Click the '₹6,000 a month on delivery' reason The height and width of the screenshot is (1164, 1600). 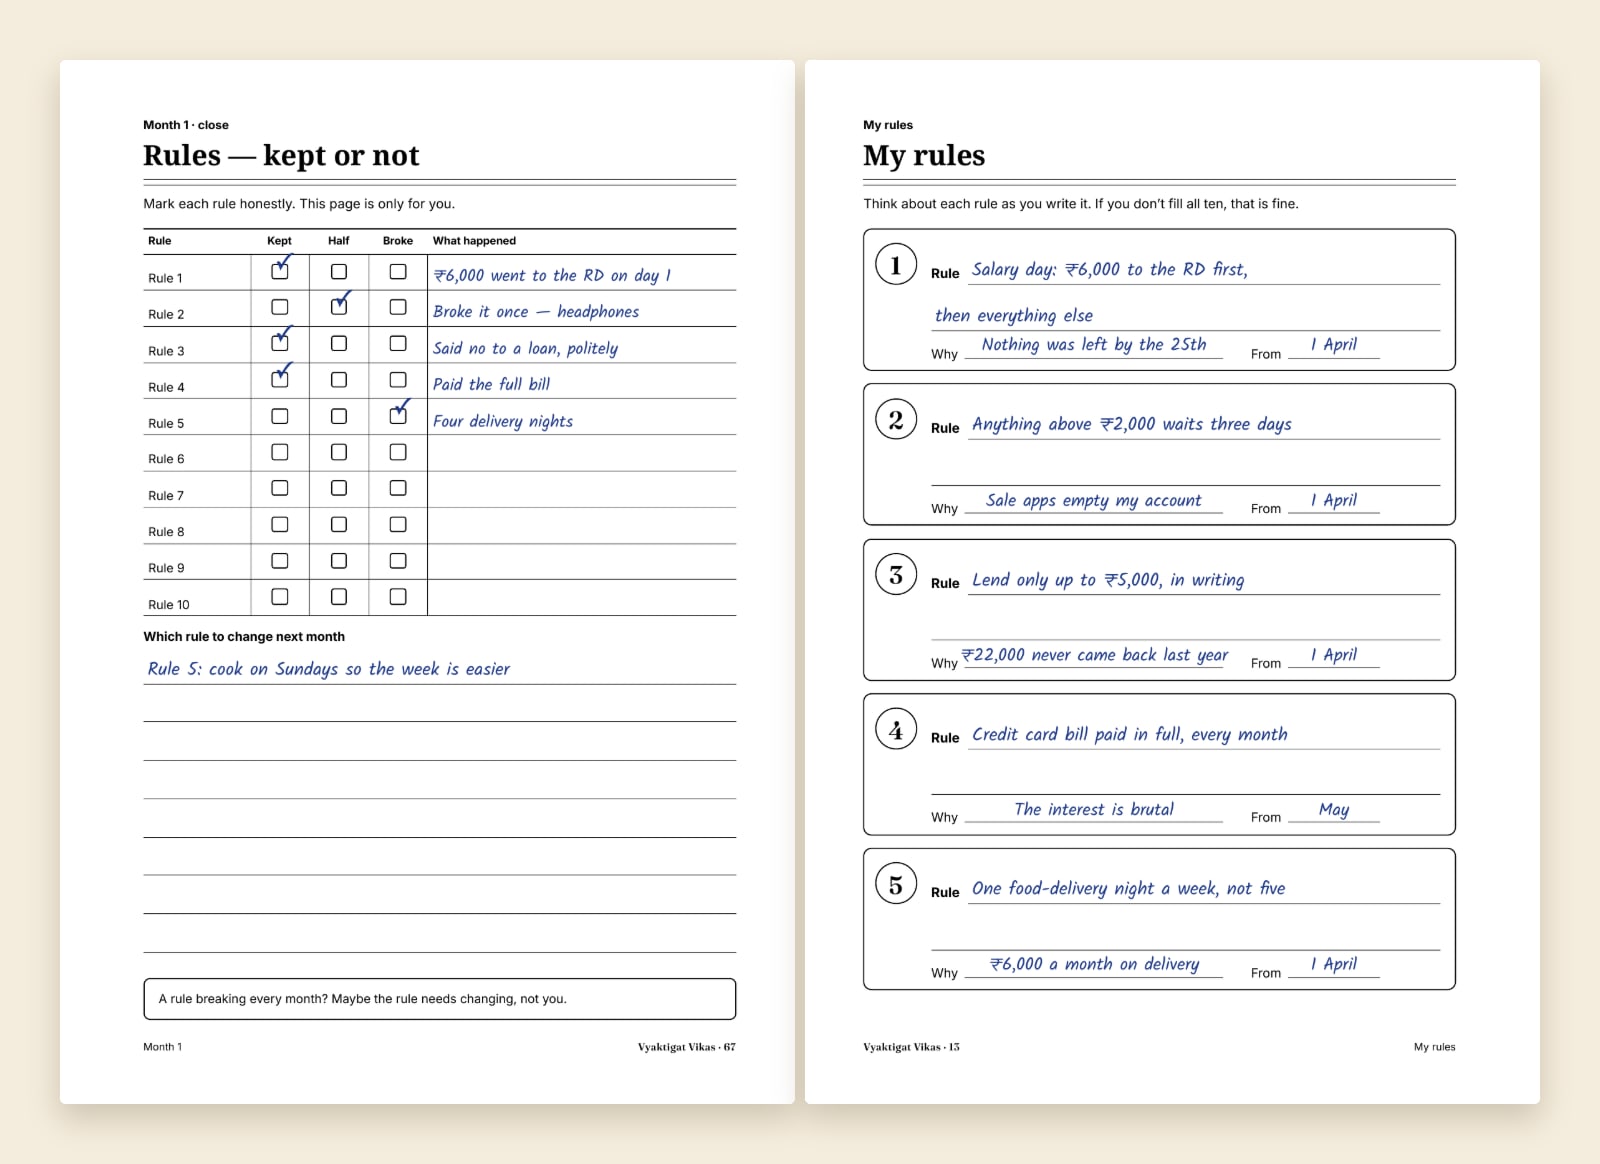[x=1094, y=964]
